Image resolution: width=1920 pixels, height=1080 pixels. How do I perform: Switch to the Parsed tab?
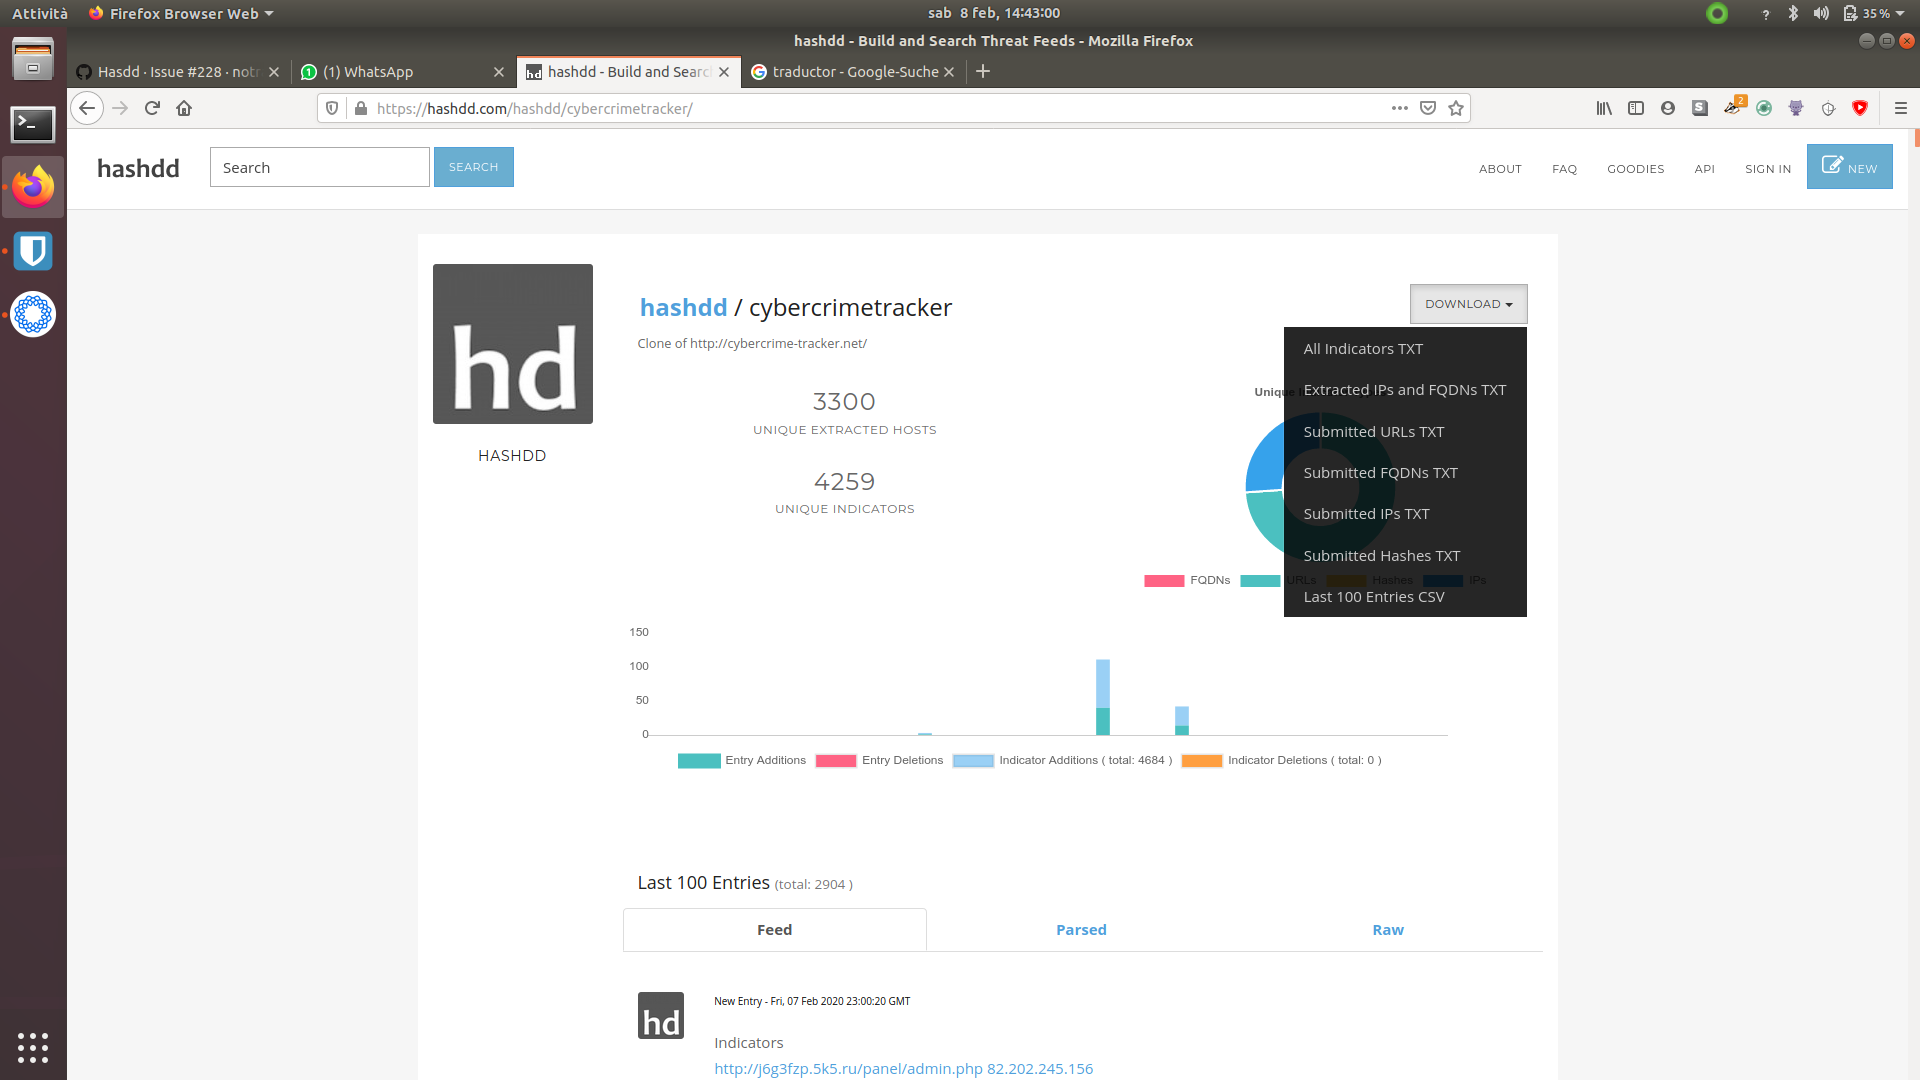[1081, 929]
